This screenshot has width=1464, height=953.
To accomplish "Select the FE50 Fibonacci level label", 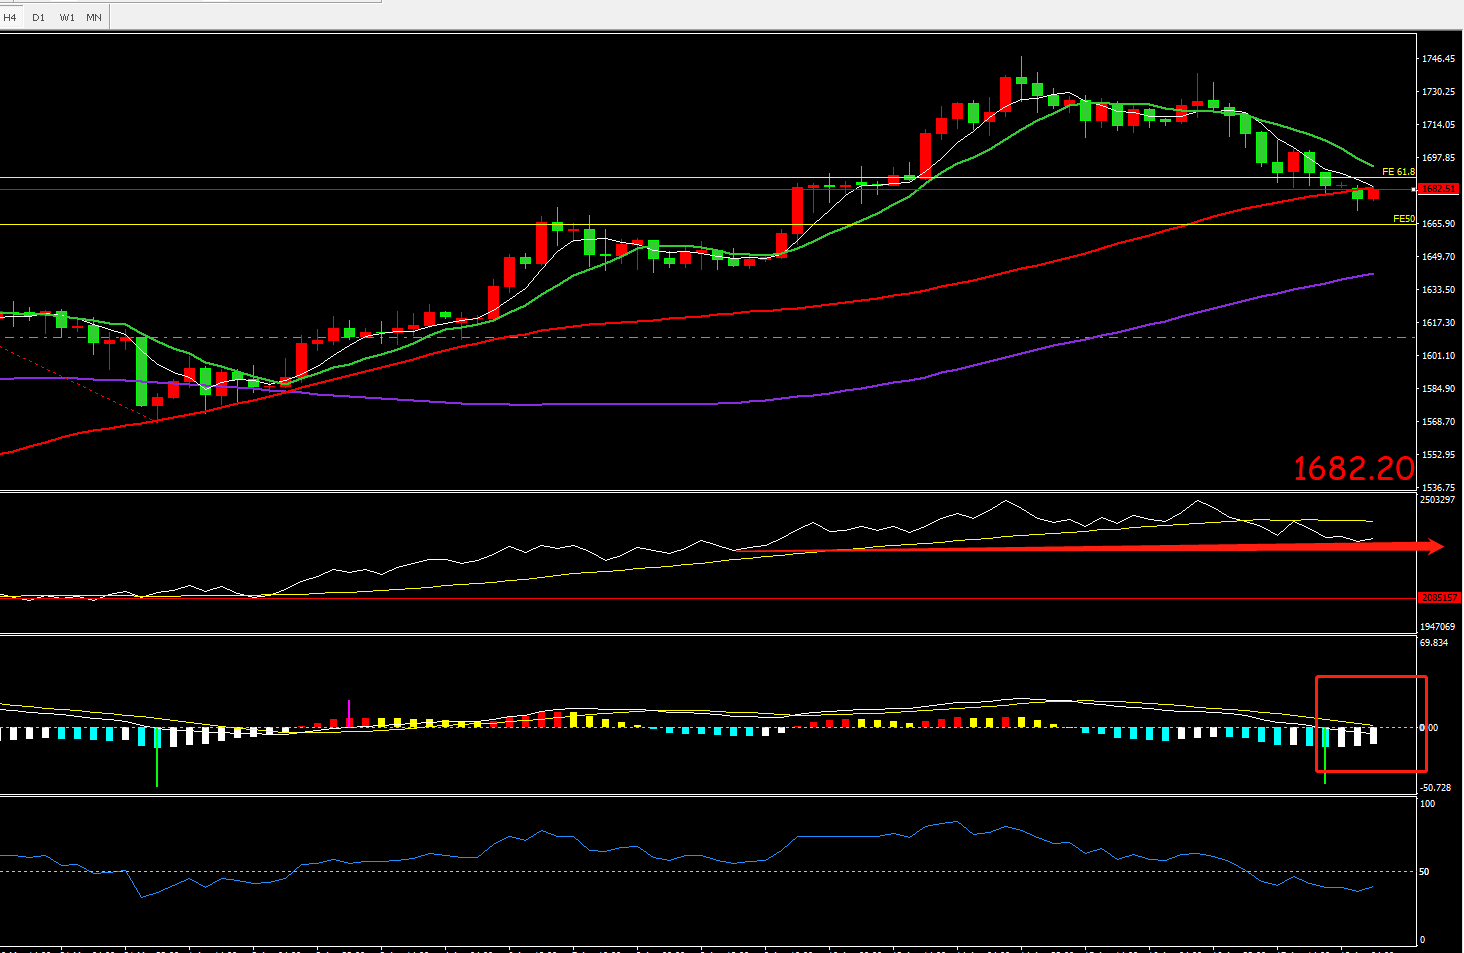I will [1404, 218].
